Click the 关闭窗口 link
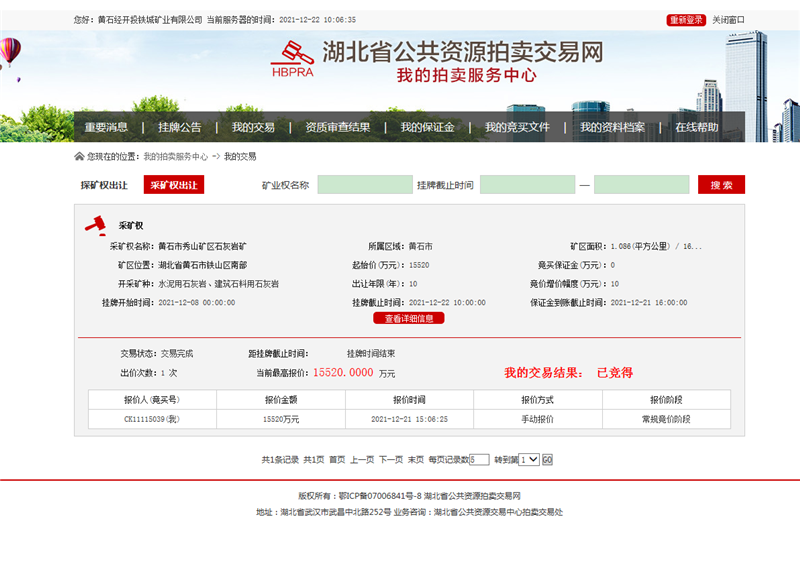Image resolution: width=800 pixels, height=563 pixels. (728, 20)
